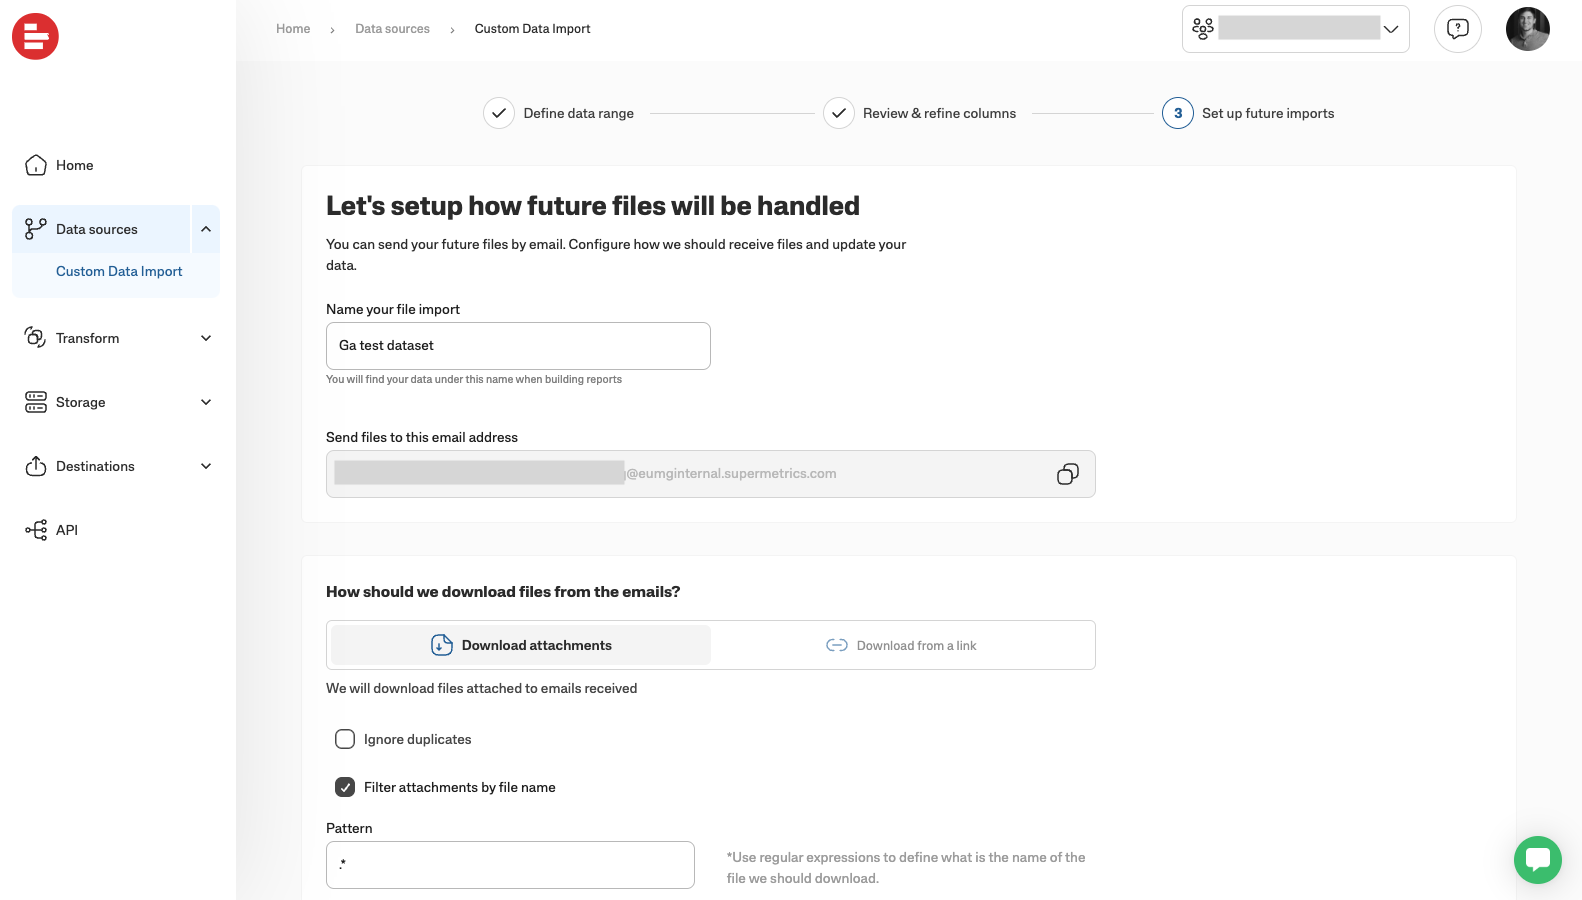Select the Download attachments tab

point(521,645)
